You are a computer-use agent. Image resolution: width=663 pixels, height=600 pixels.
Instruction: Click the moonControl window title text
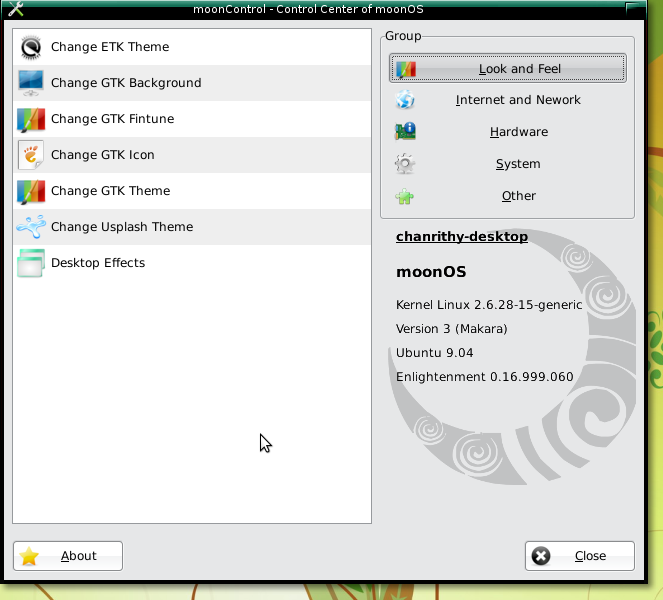308,9
